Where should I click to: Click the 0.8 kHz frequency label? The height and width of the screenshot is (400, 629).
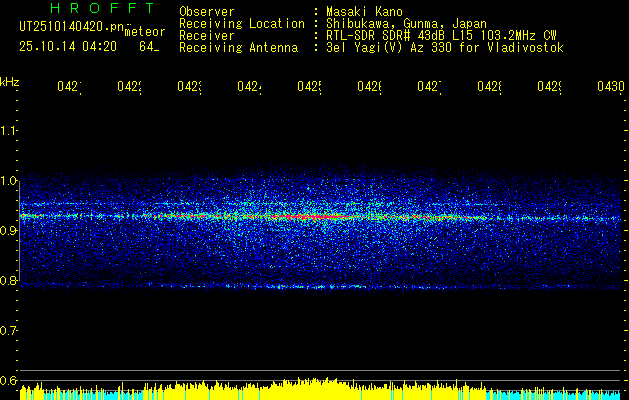pyautogui.click(x=8, y=281)
